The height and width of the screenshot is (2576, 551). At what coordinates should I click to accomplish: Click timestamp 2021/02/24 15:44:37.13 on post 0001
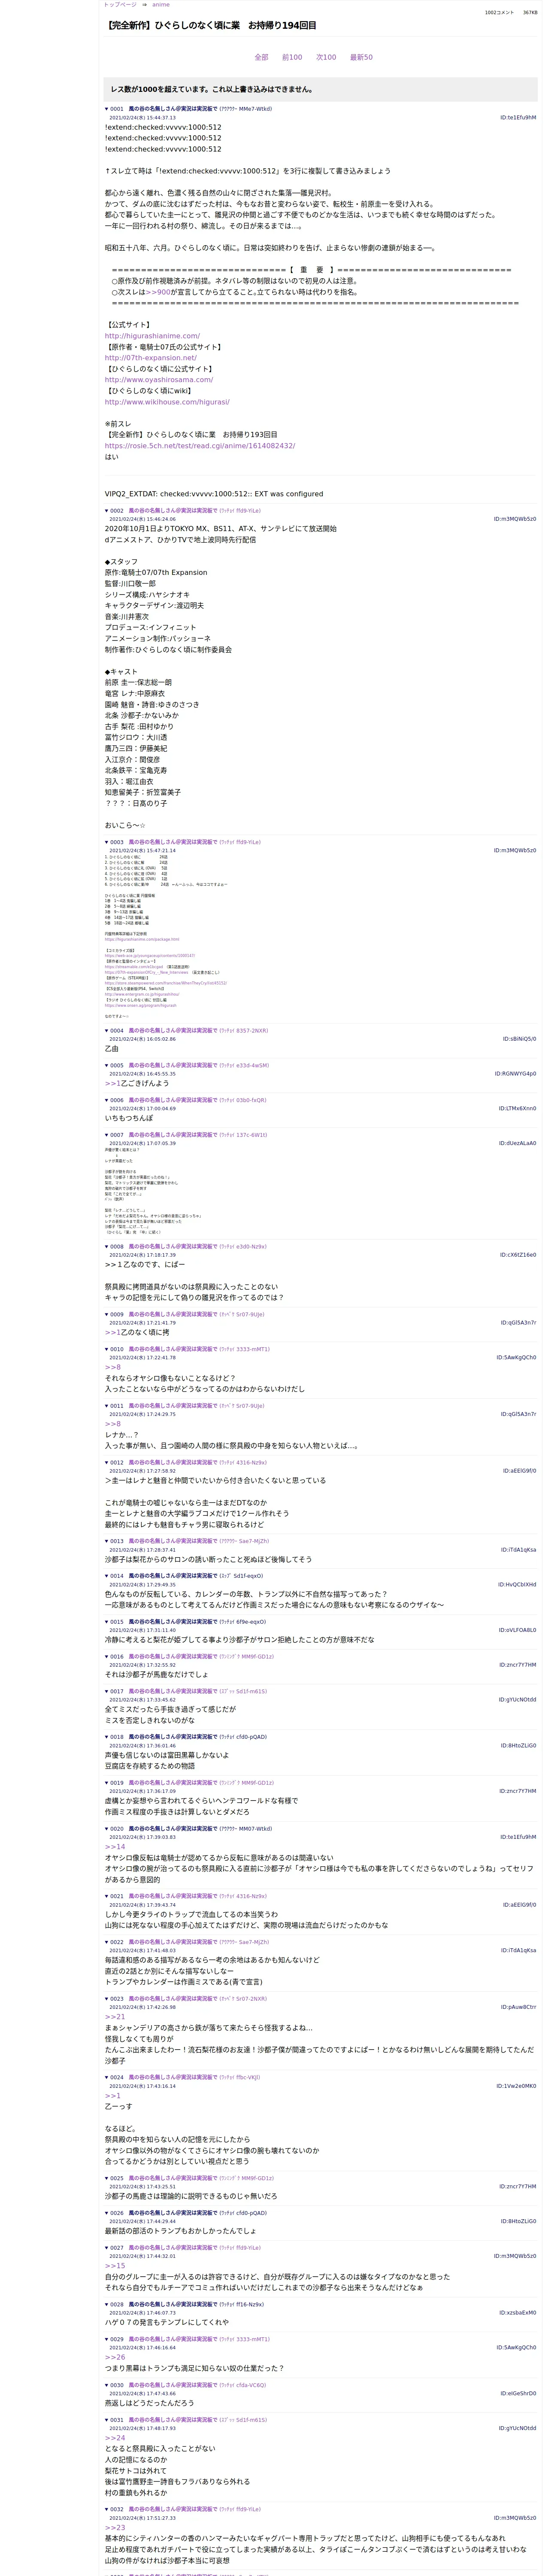142,118
